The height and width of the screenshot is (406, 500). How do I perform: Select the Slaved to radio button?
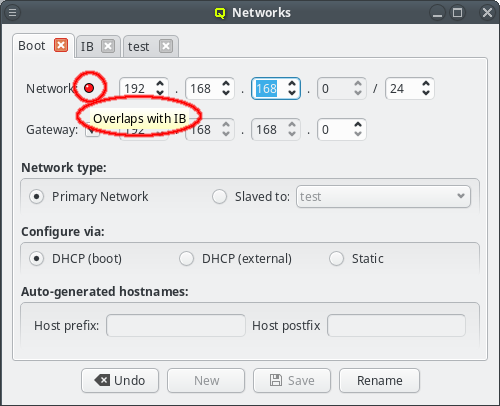pos(219,196)
